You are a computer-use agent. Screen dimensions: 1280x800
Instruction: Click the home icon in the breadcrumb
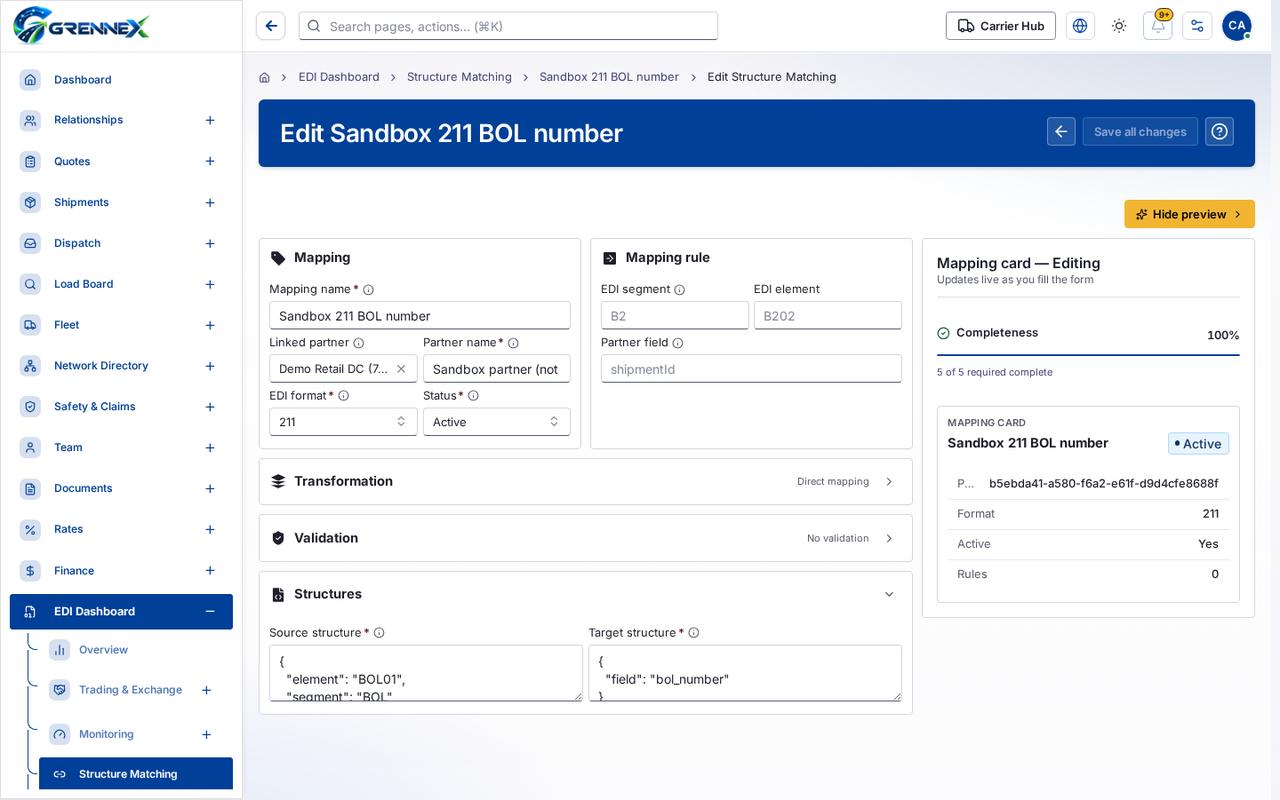264,77
